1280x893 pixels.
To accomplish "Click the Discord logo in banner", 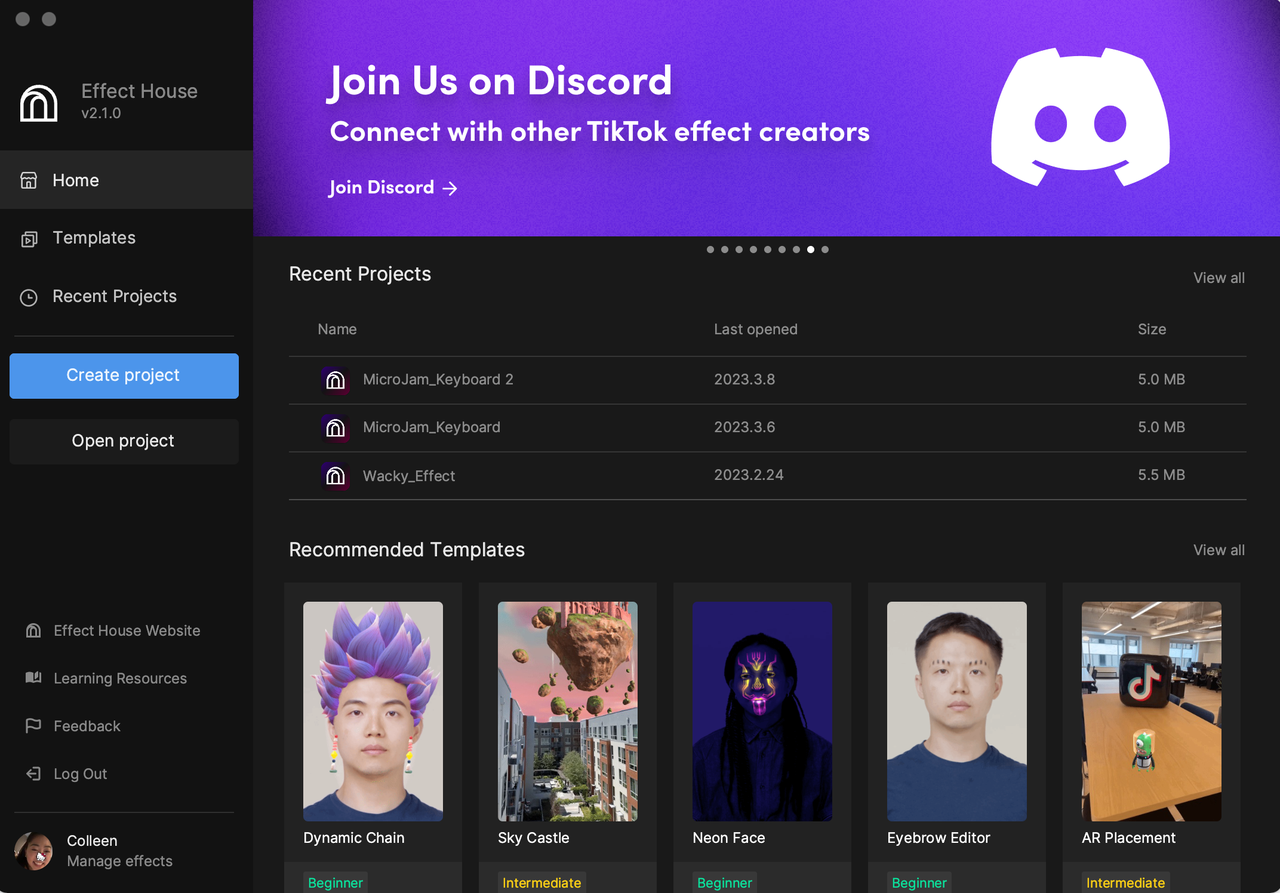I will point(1080,118).
